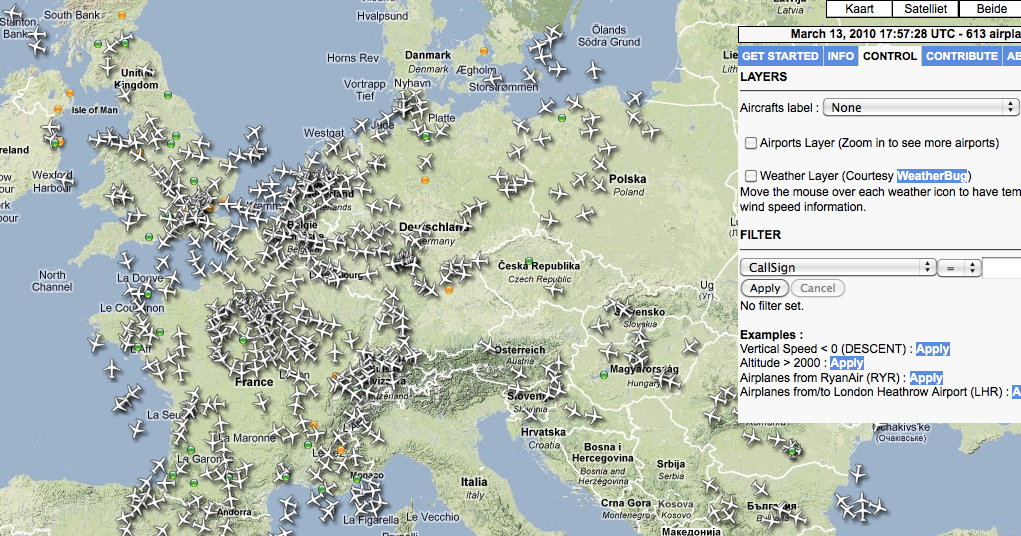This screenshot has height=536, width=1021.
Task: Click the Polska map label
Action: [x=628, y=179]
